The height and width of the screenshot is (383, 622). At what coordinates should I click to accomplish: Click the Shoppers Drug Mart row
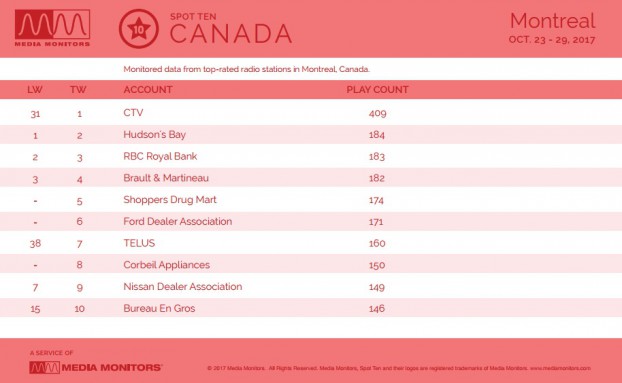click(x=311, y=200)
